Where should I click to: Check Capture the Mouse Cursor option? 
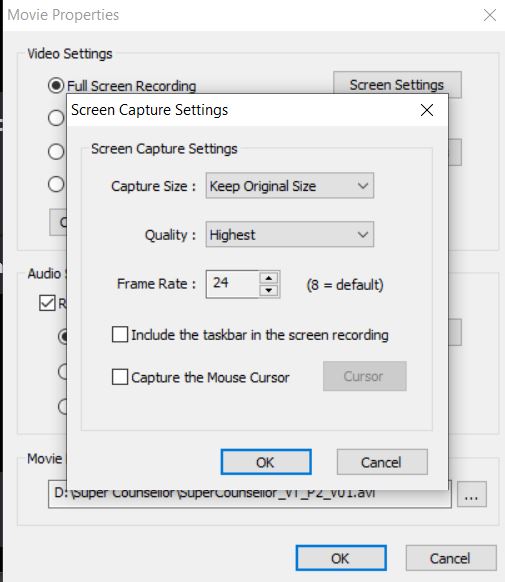click(x=120, y=377)
